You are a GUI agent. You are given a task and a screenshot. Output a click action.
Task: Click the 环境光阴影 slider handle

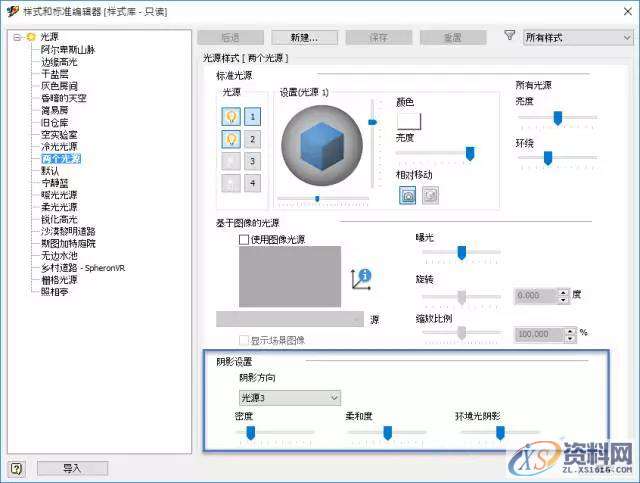pyautogui.click(x=500, y=433)
